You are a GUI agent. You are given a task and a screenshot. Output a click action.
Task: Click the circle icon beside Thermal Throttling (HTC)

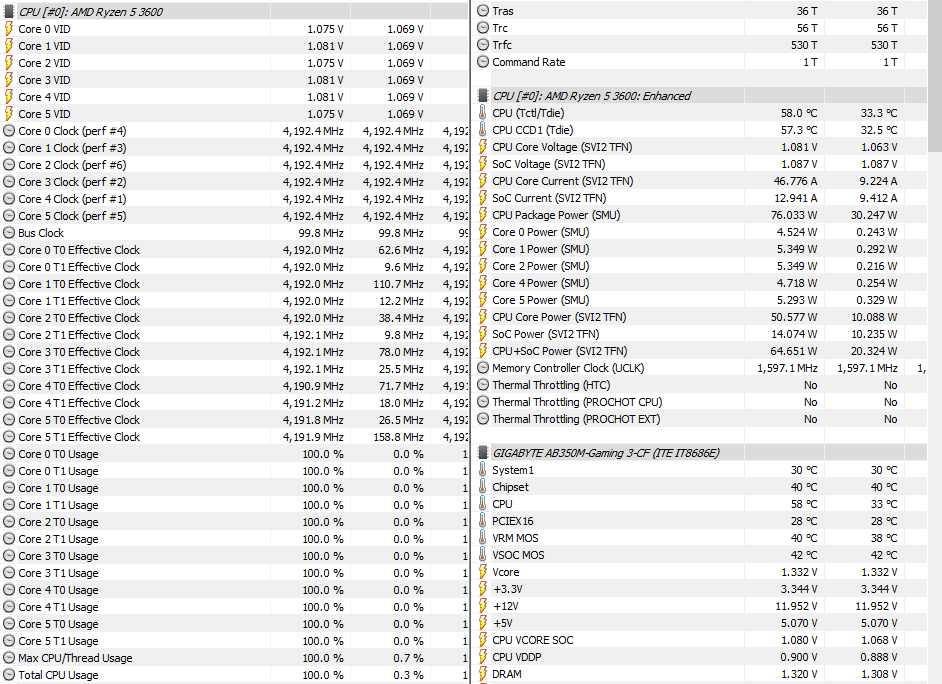(x=483, y=385)
